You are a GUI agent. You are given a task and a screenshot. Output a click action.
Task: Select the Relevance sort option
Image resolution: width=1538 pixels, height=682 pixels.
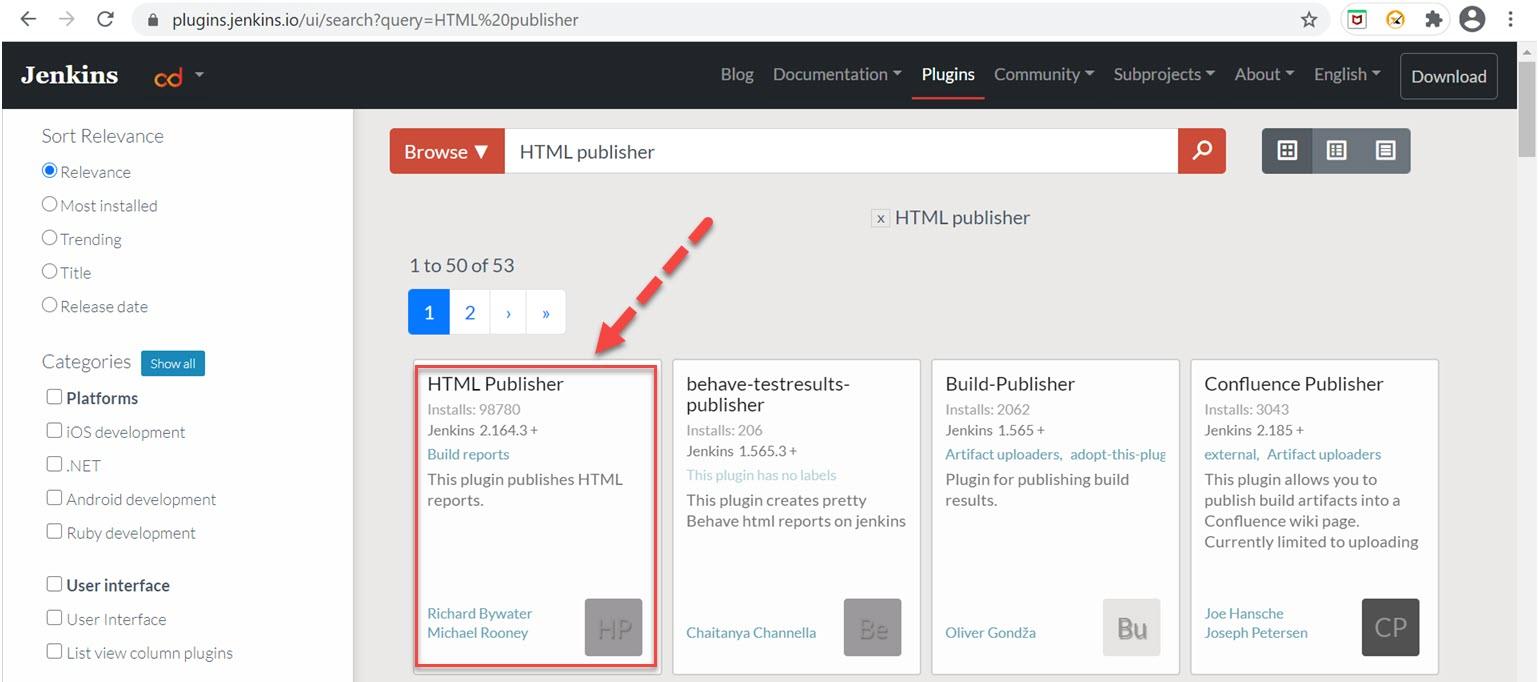pos(49,171)
